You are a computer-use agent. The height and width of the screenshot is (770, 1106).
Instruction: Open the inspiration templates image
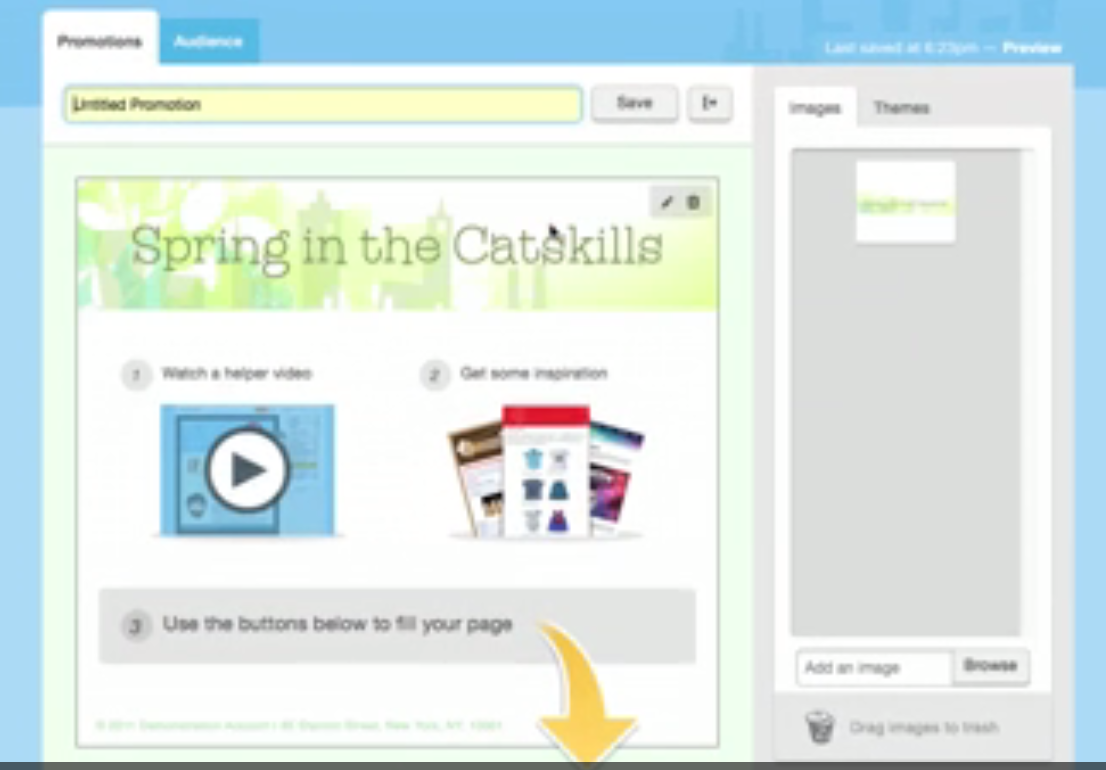pos(546,471)
